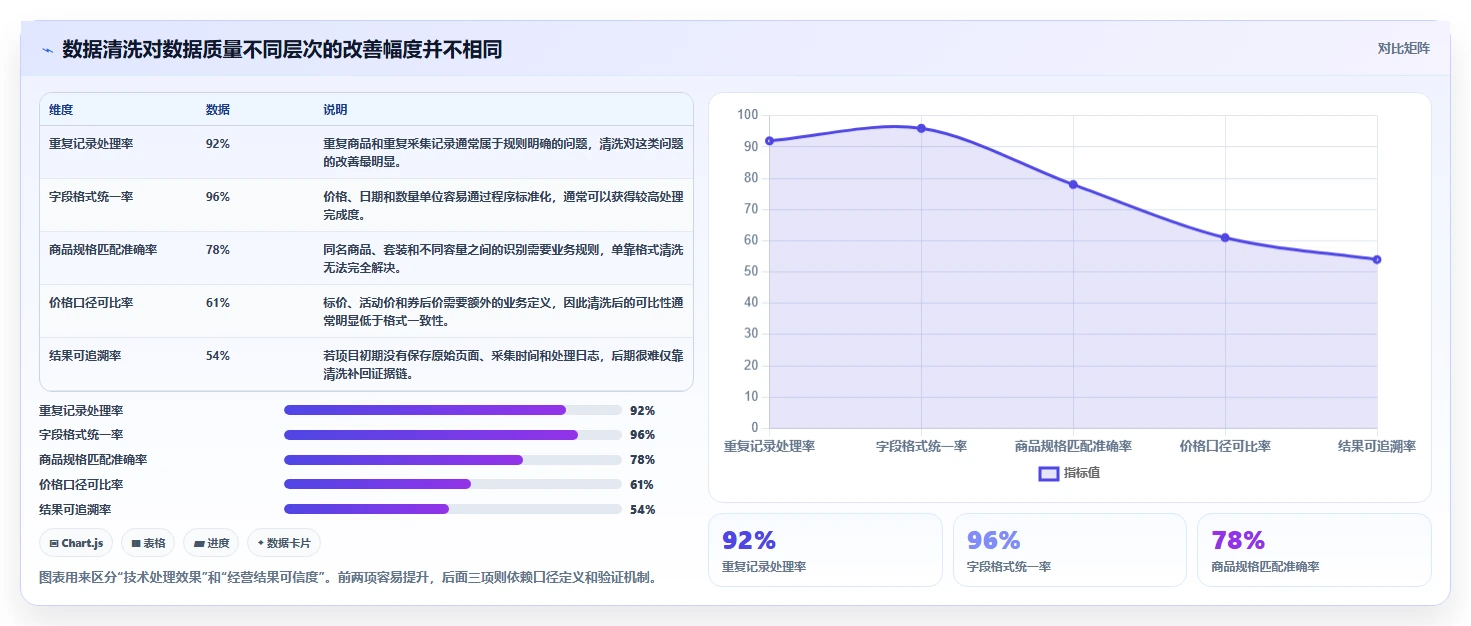The image size is (1471, 626).
Task: Click the 92% value in the table
Action: pyautogui.click(x=218, y=144)
